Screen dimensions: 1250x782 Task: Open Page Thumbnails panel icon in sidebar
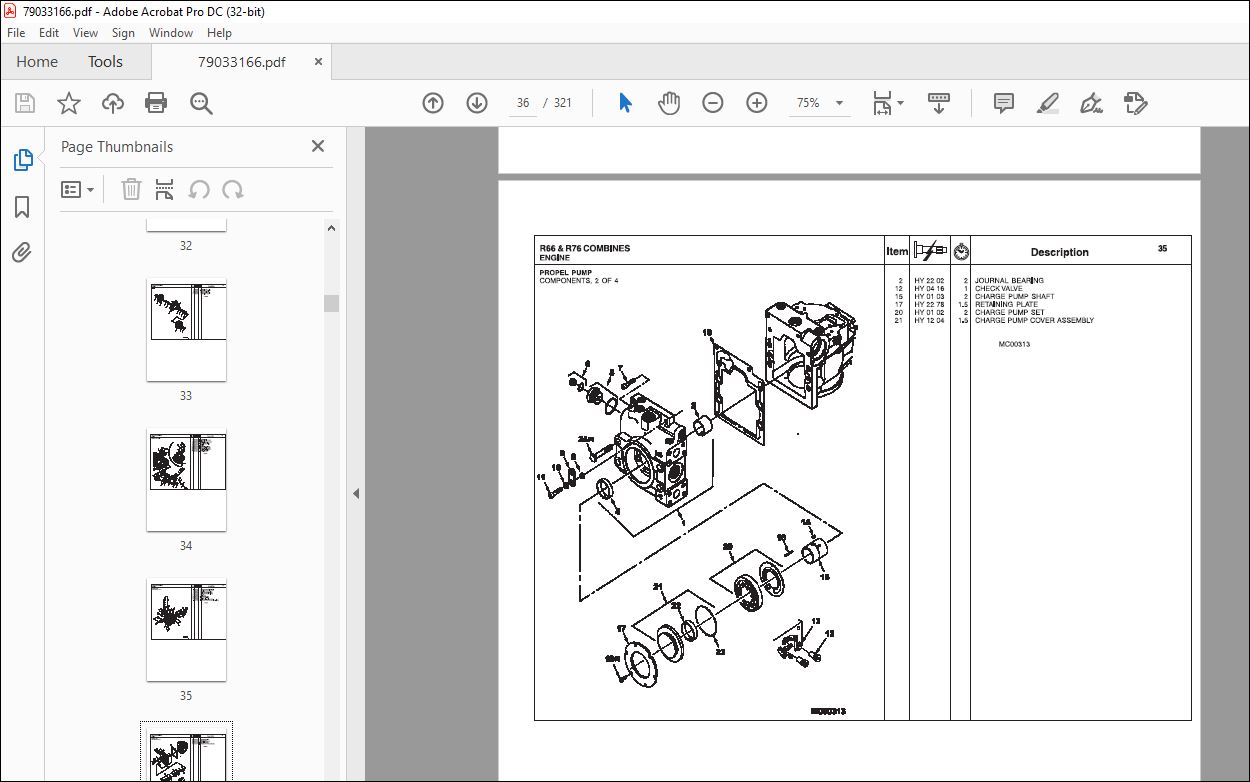click(x=22, y=160)
